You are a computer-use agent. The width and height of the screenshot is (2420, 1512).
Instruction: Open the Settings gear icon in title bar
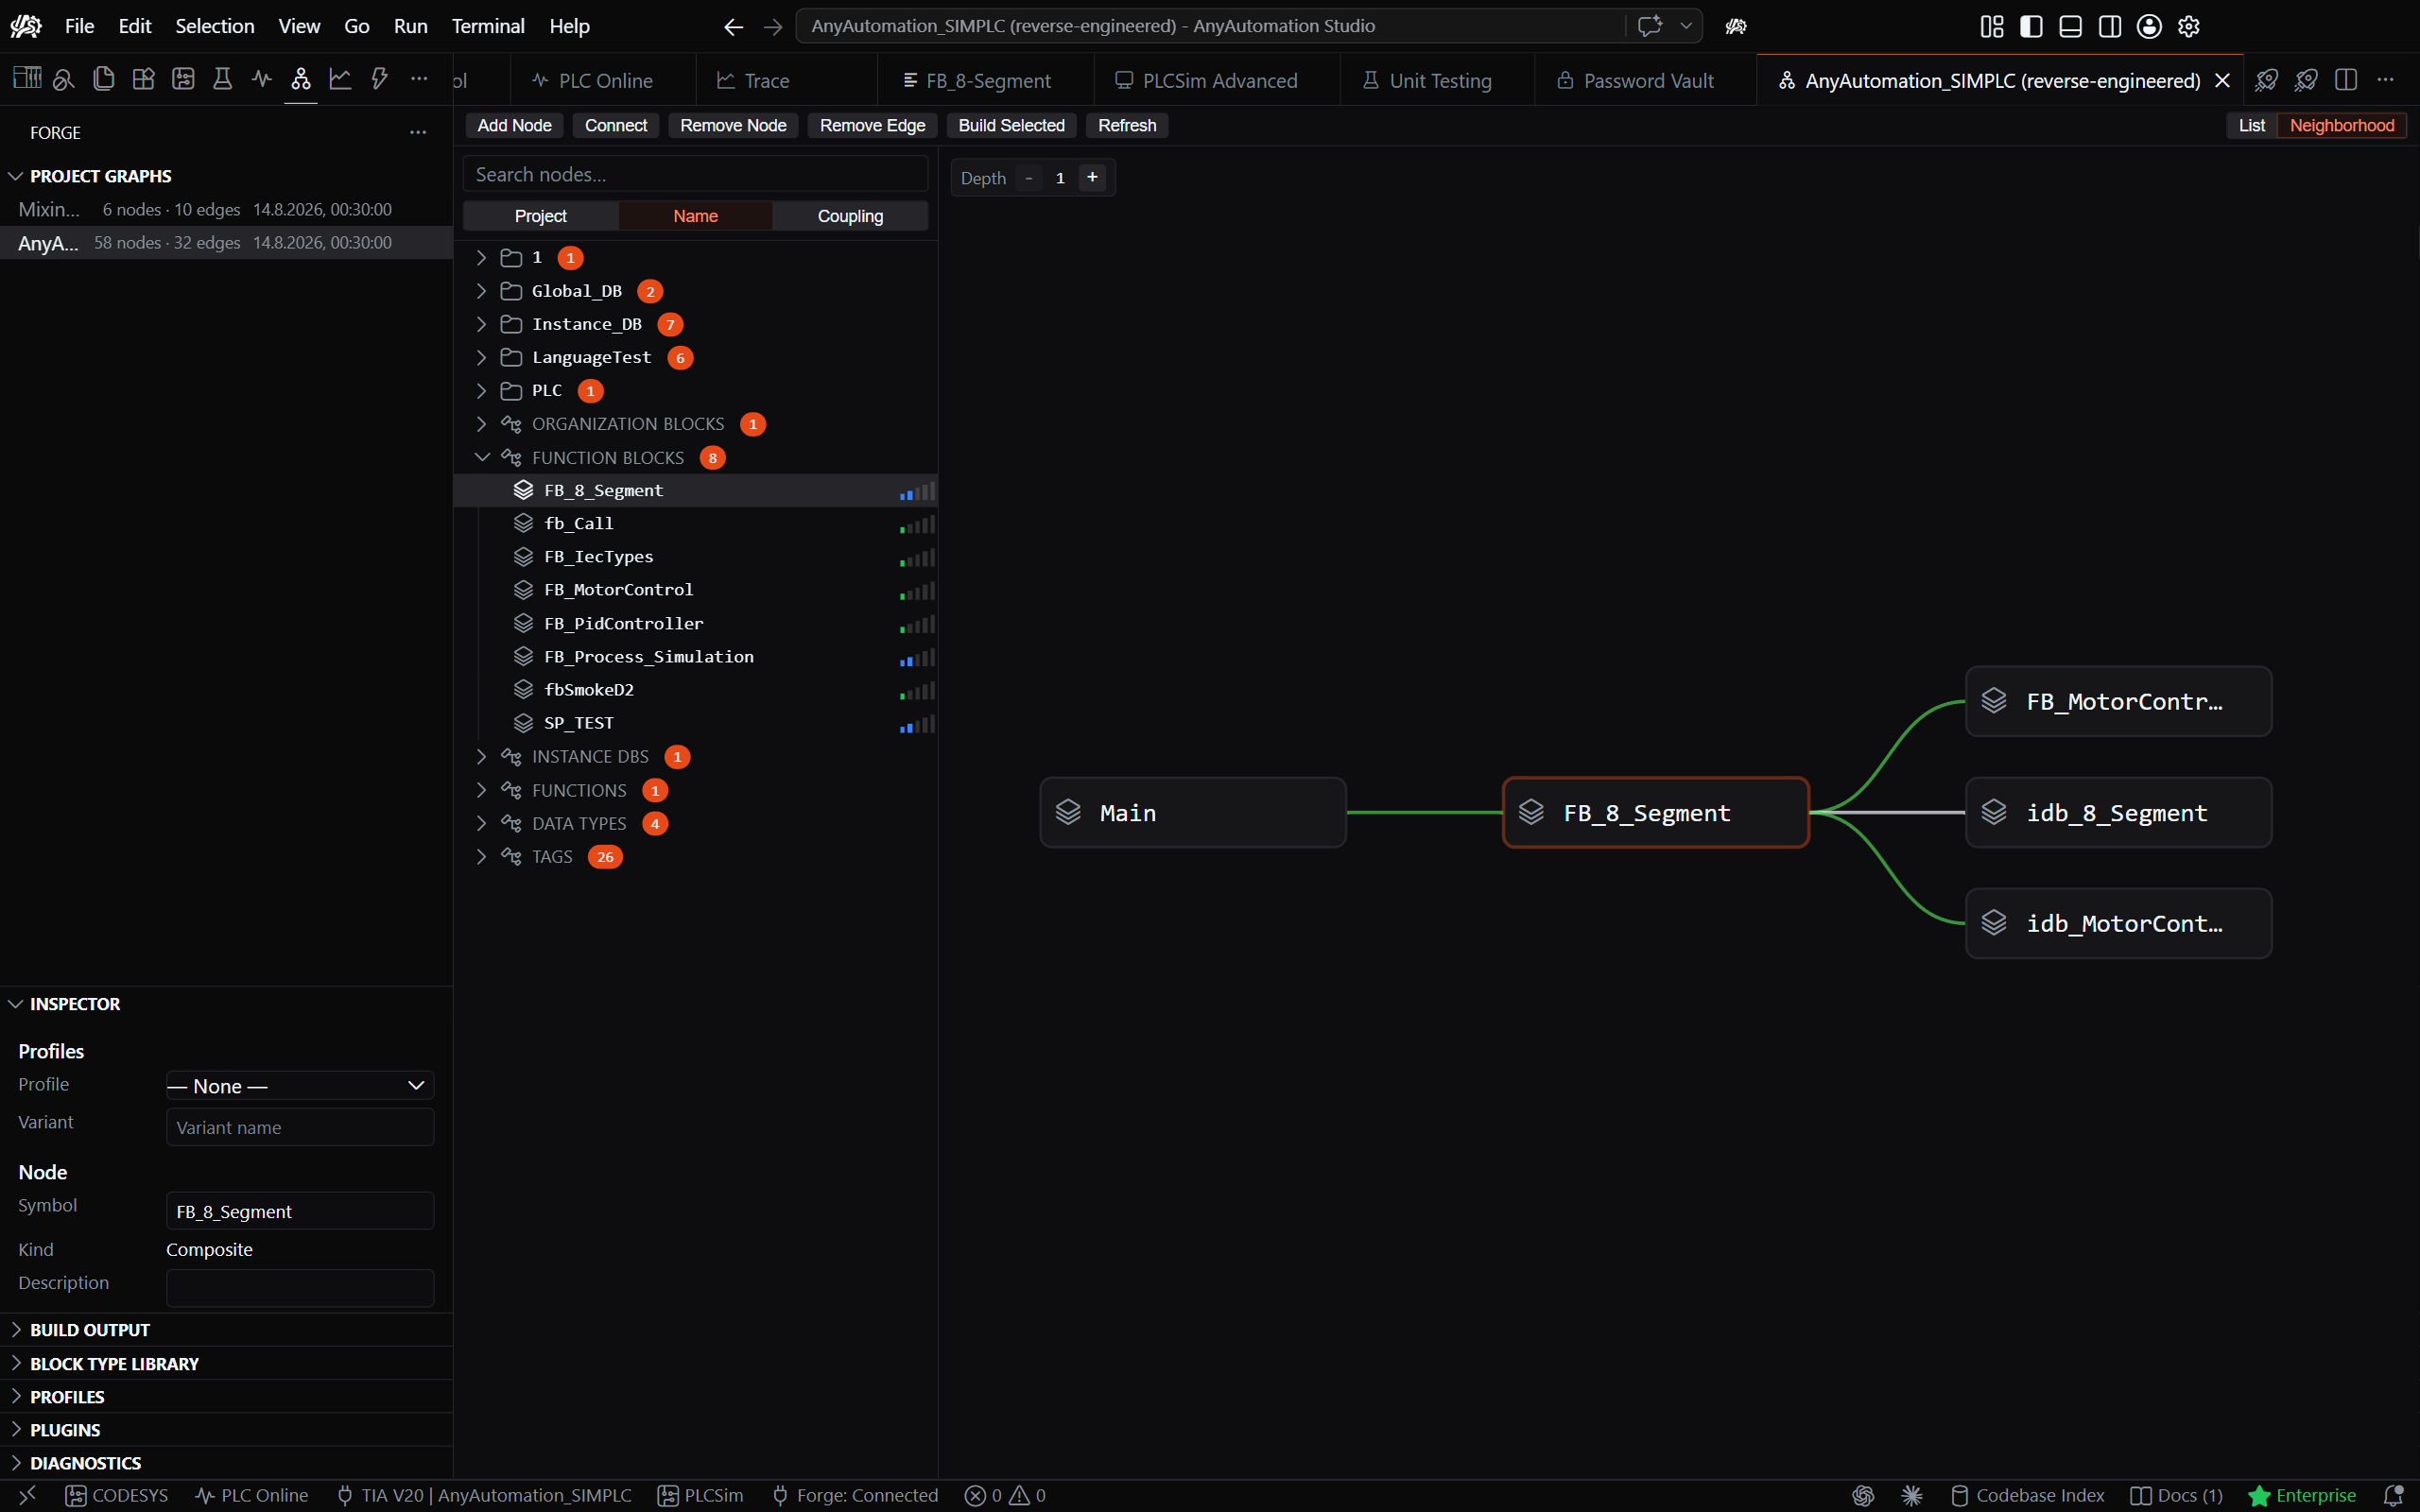[2189, 26]
